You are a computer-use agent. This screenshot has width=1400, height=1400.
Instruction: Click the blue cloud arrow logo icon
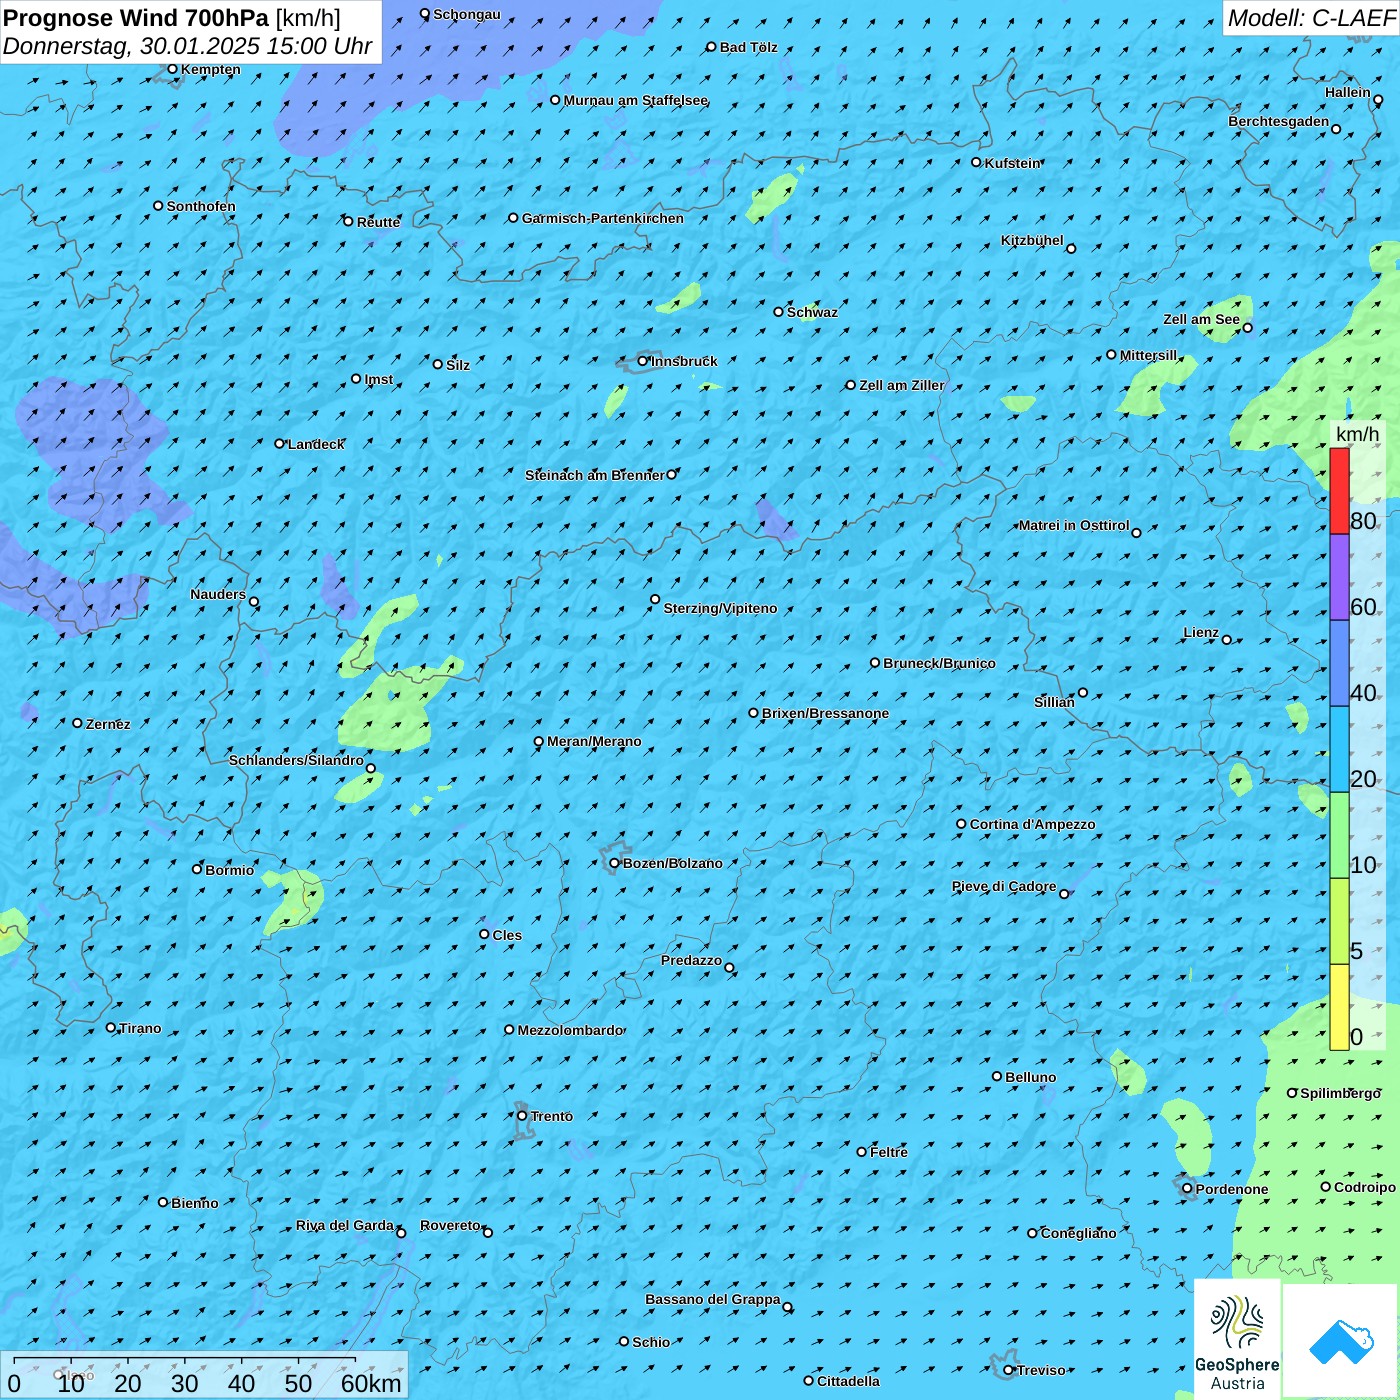(1341, 1341)
